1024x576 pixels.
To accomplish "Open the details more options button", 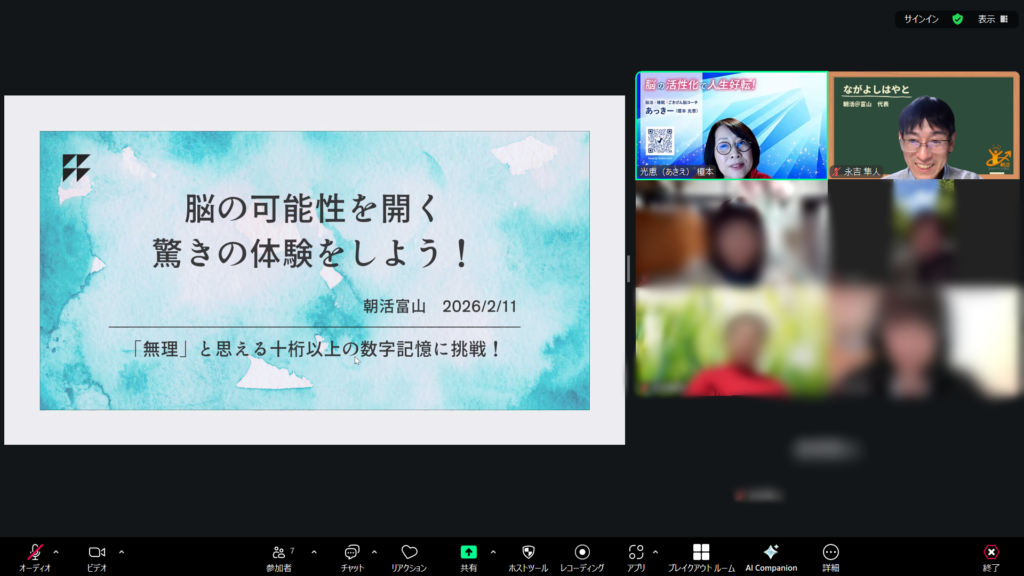I will click(830, 553).
